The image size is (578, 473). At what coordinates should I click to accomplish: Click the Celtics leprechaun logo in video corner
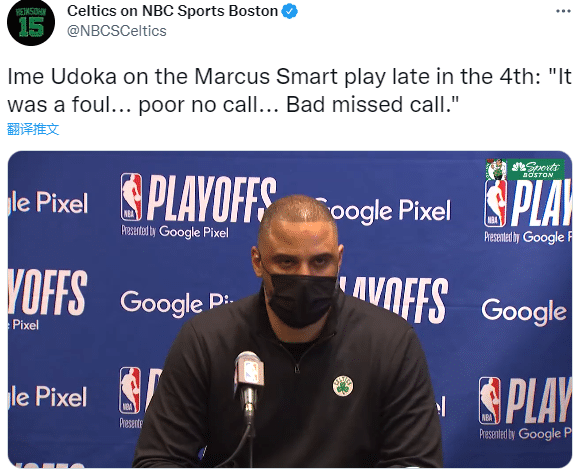click(x=496, y=169)
